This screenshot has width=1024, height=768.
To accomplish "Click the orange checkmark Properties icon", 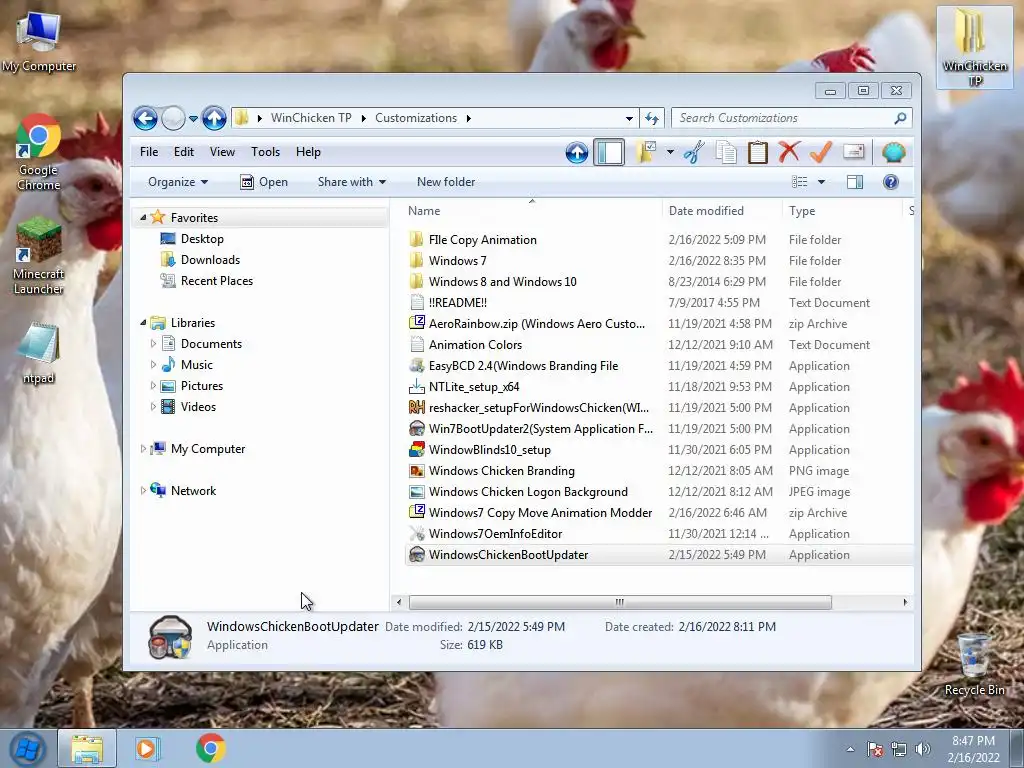I will [x=821, y=152].
